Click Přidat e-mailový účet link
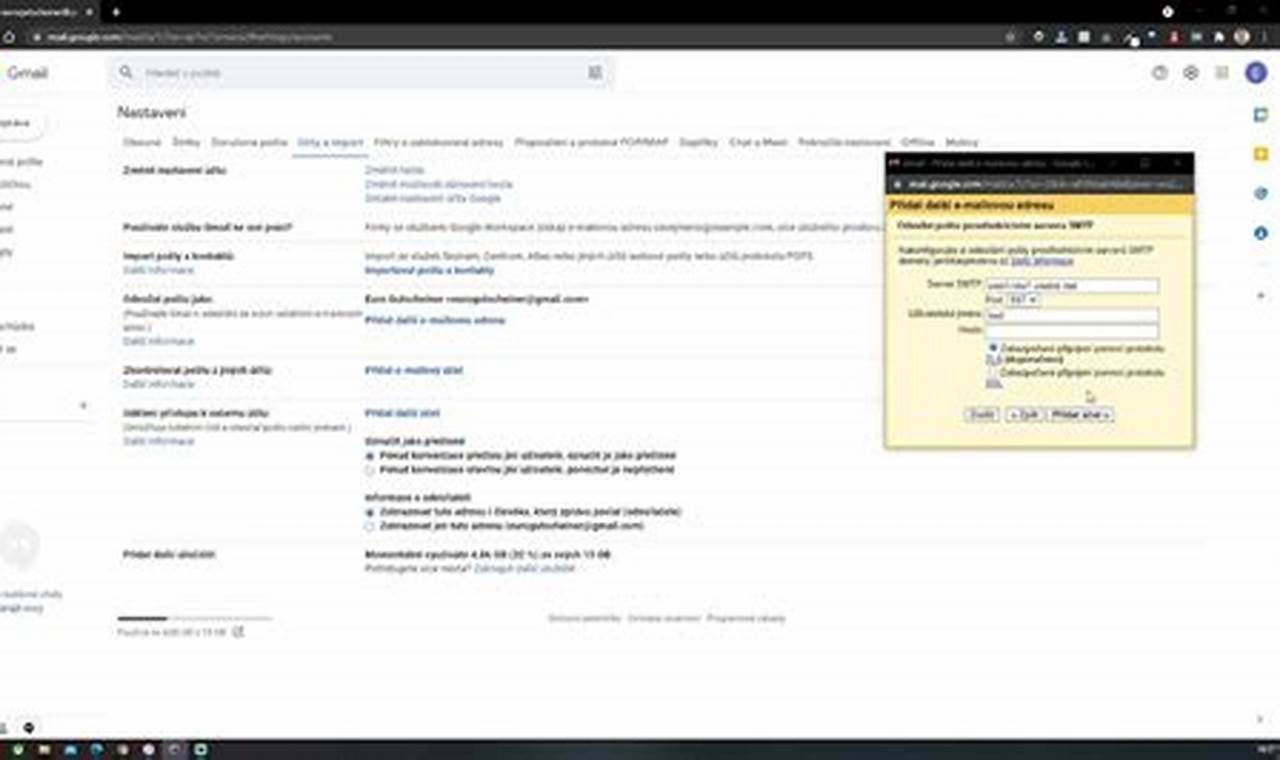 [414, 371]
